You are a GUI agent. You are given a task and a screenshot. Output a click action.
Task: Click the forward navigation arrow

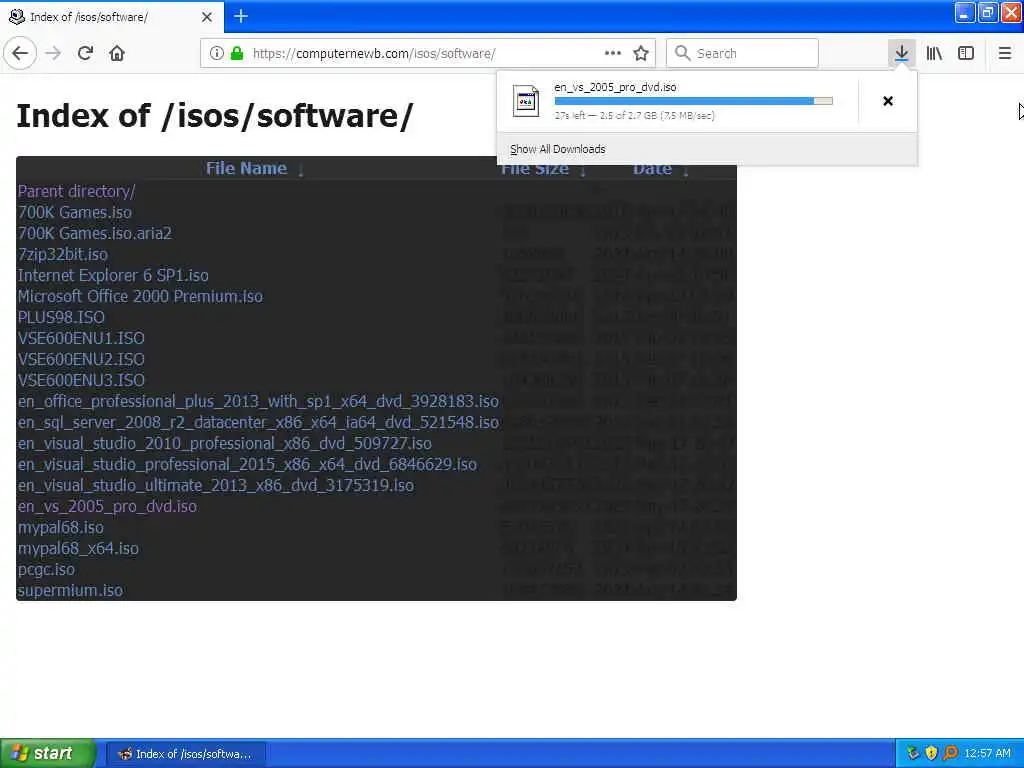(54, 53)
